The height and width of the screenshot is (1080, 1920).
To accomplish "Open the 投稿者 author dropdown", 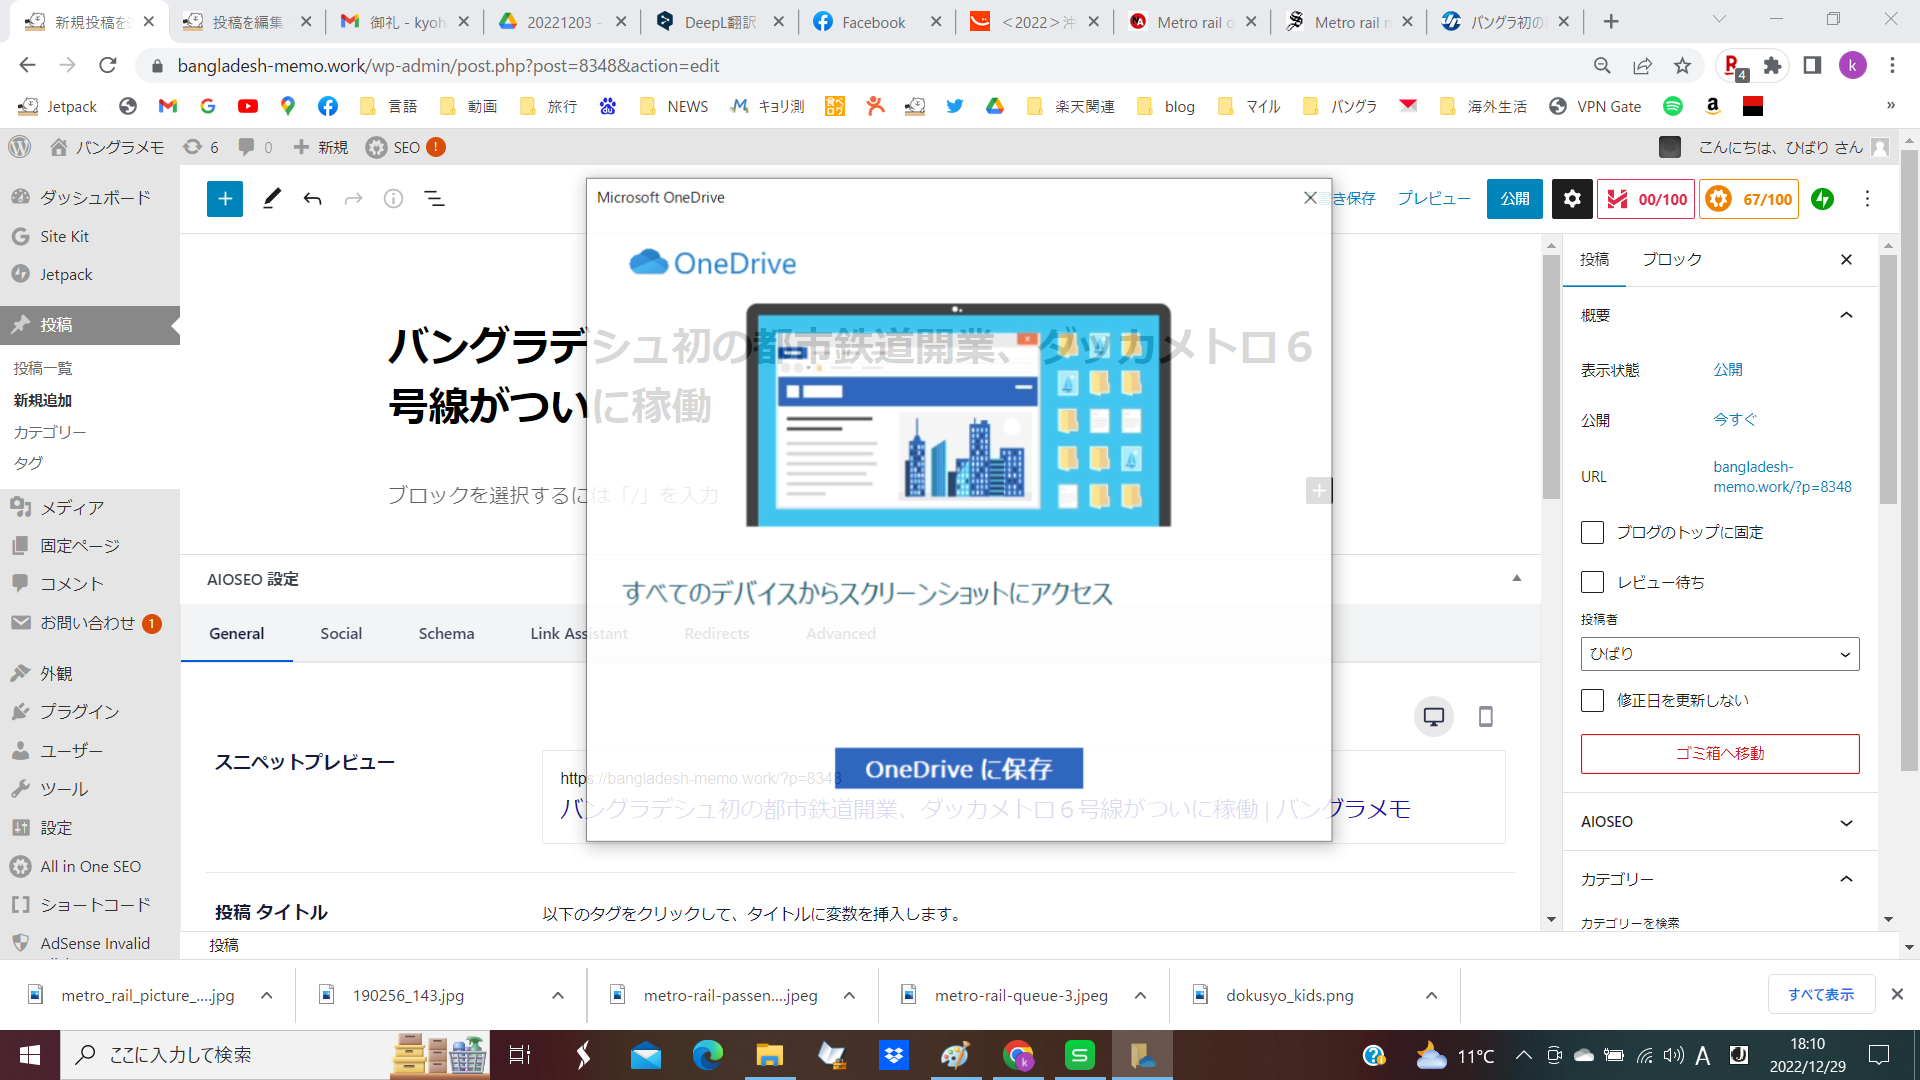I will [x=1720, y=654].
